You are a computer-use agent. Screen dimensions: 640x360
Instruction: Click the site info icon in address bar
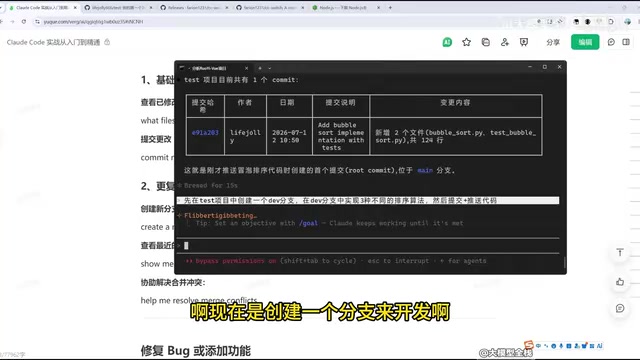click(37, 22)
